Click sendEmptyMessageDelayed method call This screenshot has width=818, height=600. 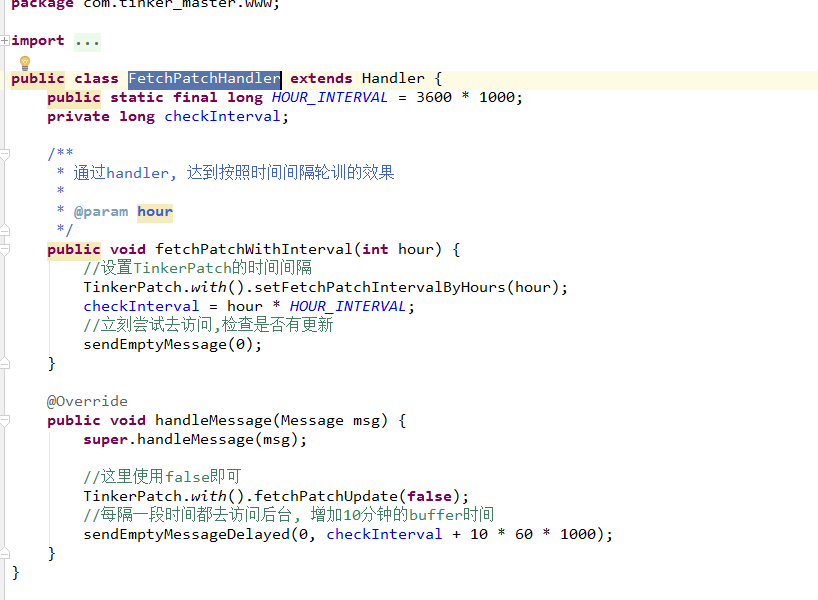186,534
